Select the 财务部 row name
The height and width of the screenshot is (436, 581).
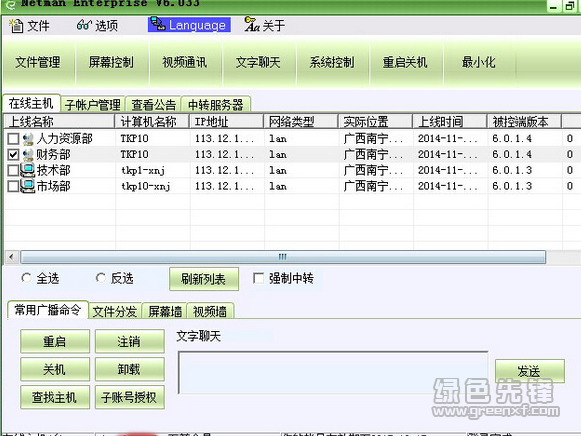pos(53,154)
